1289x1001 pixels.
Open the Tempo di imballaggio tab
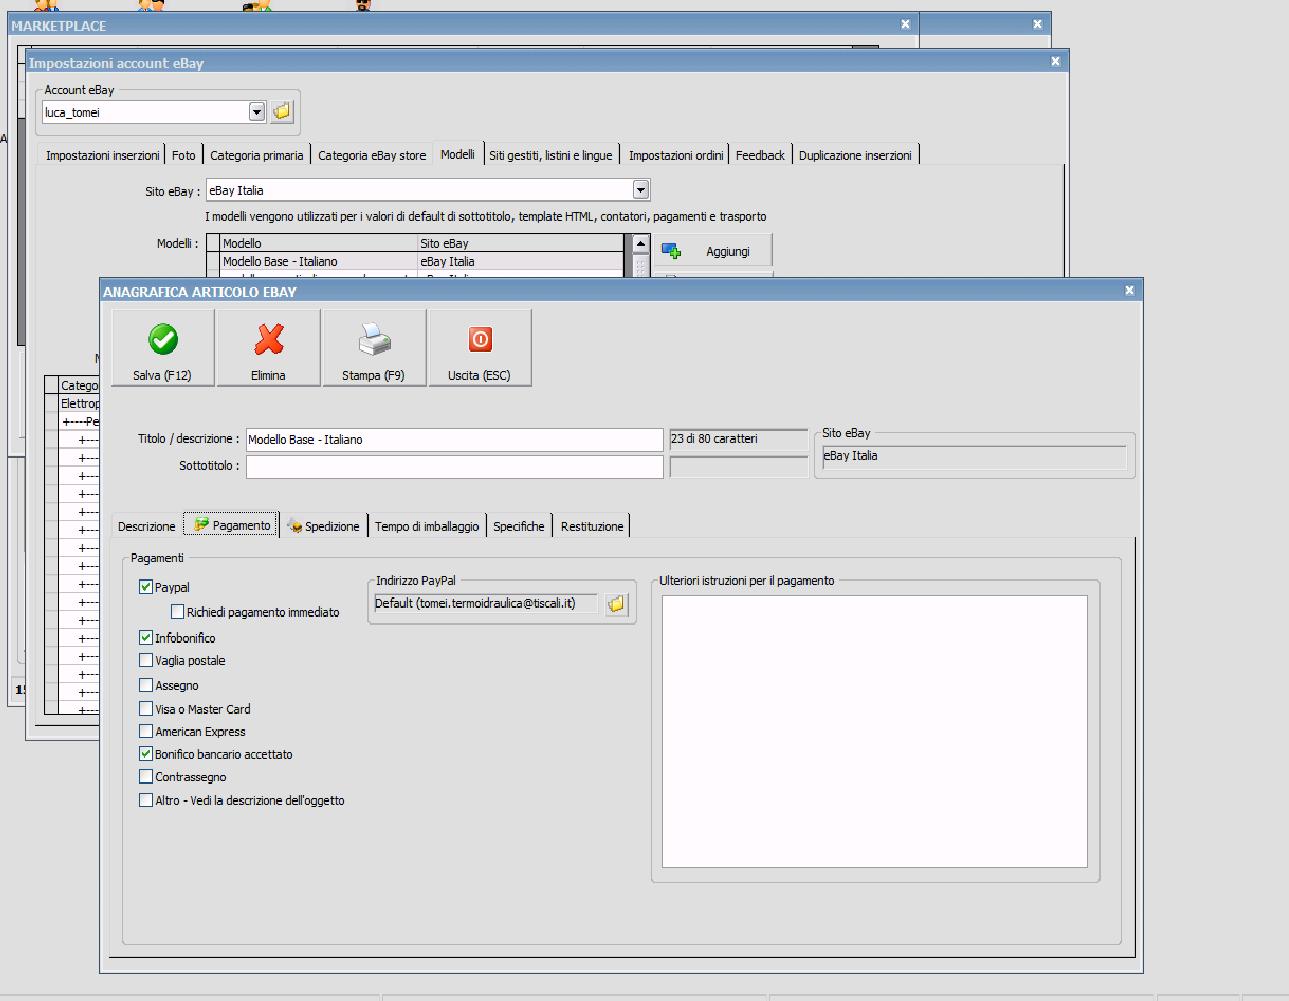[x=427, y=526]
